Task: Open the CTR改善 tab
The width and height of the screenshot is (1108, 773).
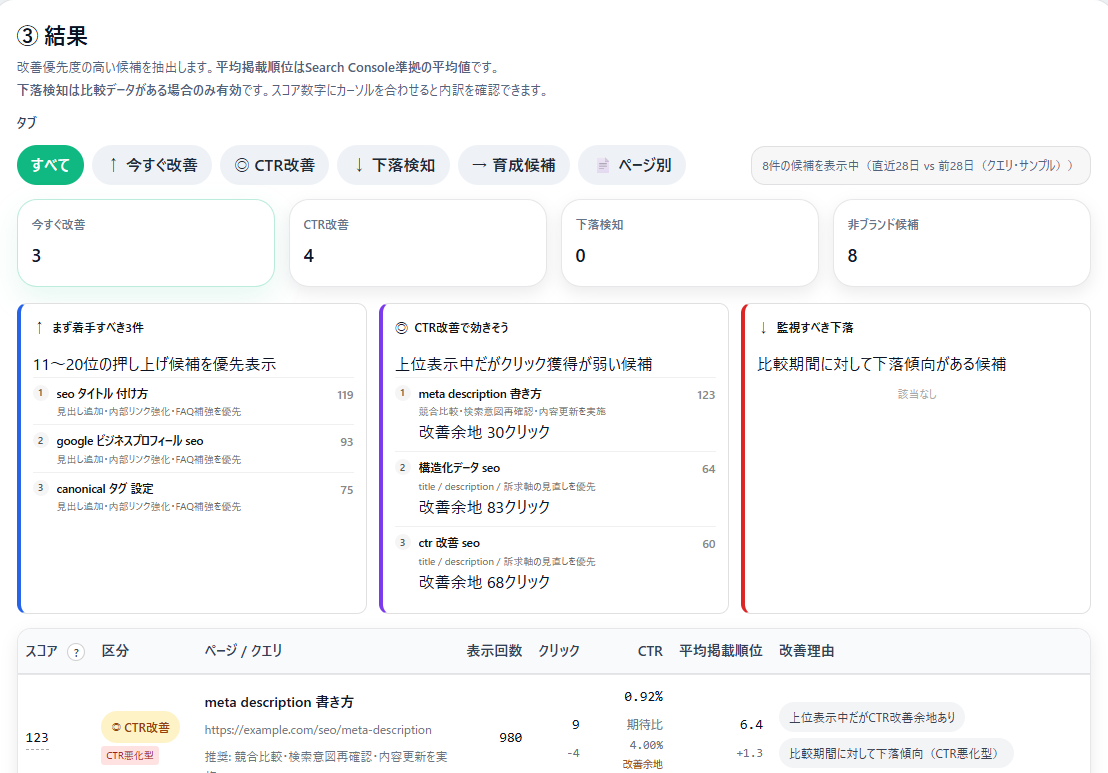Action: pyautogui.click(x=274, y=165)
